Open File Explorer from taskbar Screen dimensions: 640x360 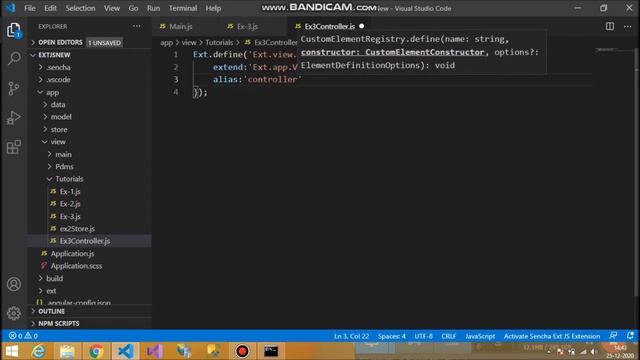[x=67, y=351]
